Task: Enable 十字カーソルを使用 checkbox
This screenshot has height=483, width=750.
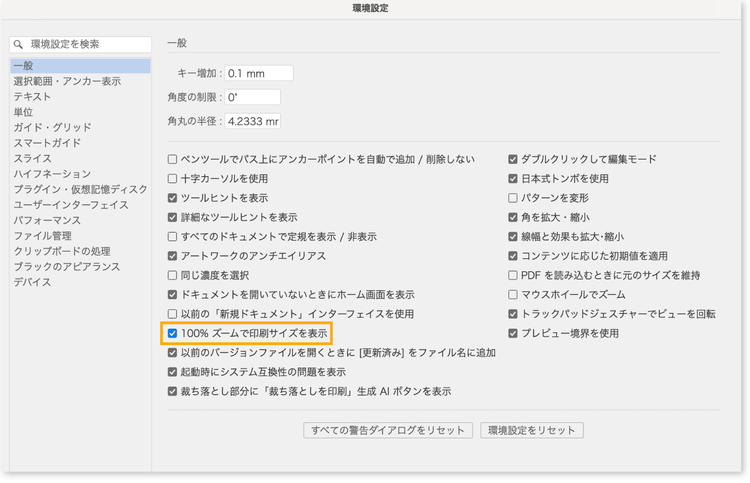Action: [172, 179]
